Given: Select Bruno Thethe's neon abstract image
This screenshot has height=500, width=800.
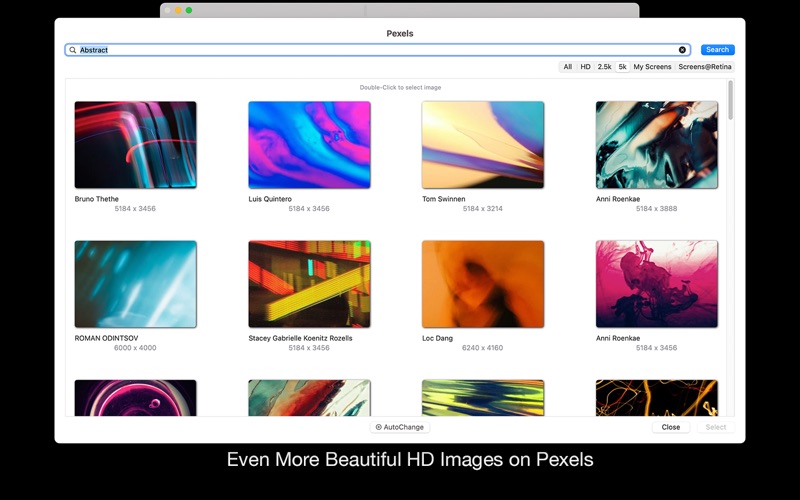Looking at the screenshot, I should coord(135,145).
